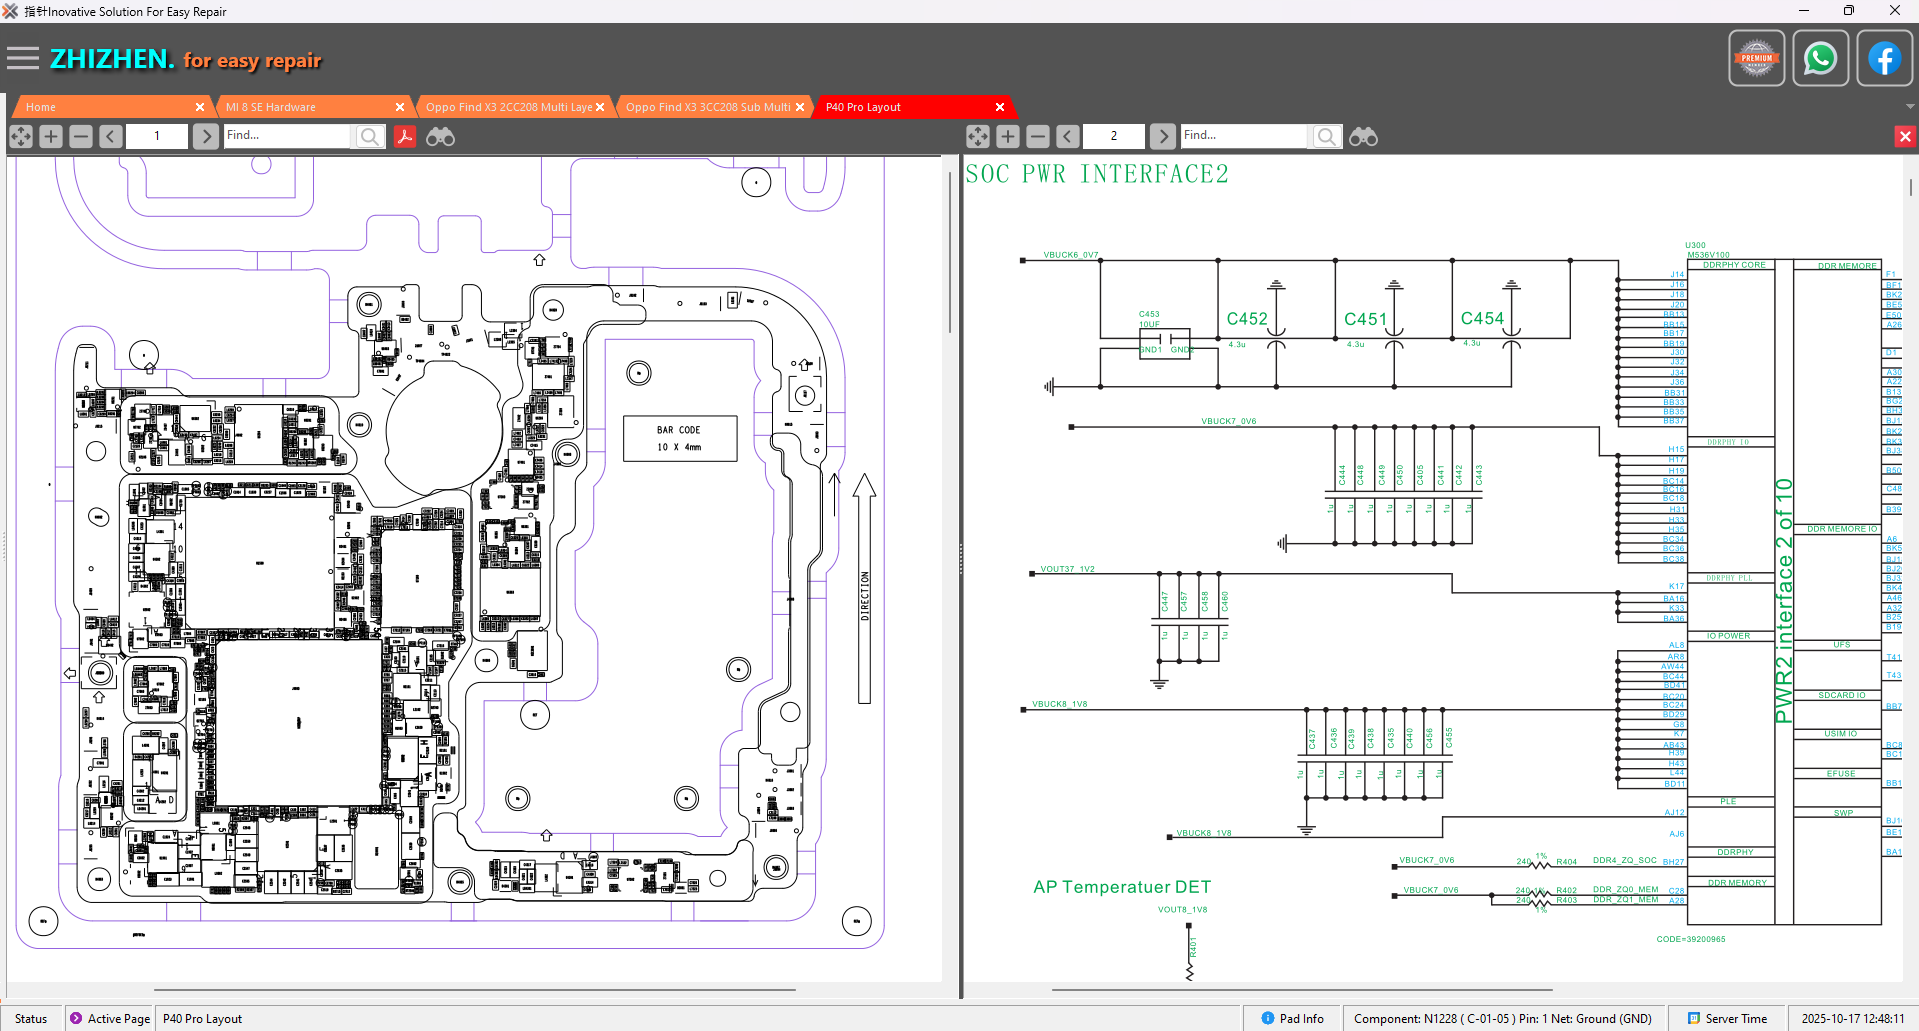Click the left pane vertical scrollbar

[x=949, y=252]
